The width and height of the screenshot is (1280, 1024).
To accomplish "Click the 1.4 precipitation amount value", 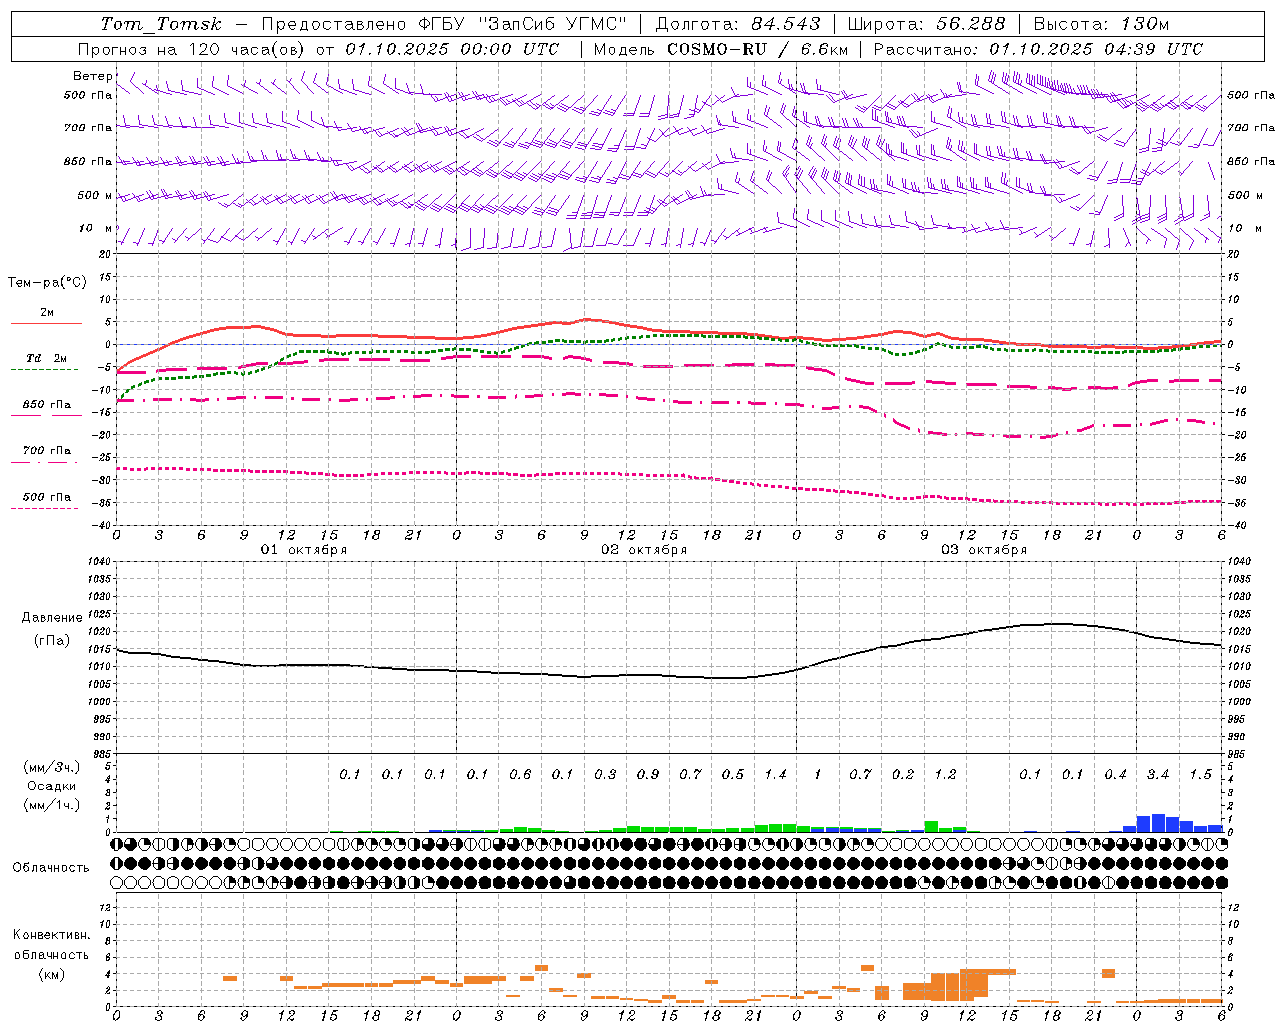I will 775,775.
